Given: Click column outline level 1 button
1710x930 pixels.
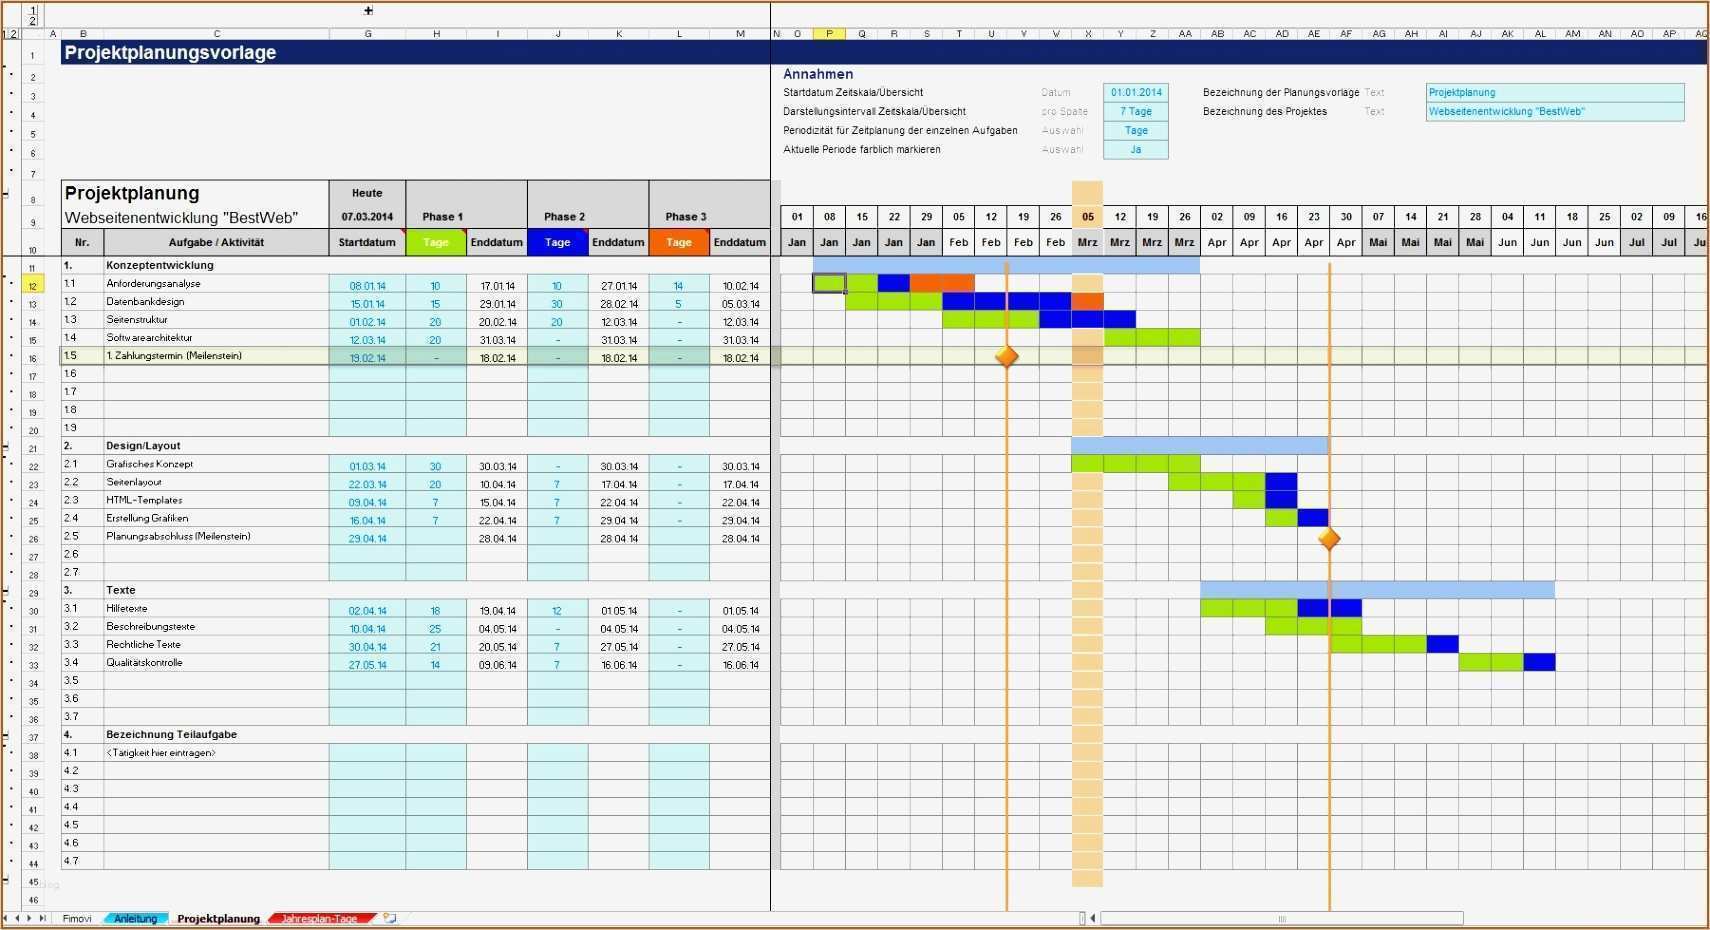Looking at the screenshot, I should click(32, 9).
